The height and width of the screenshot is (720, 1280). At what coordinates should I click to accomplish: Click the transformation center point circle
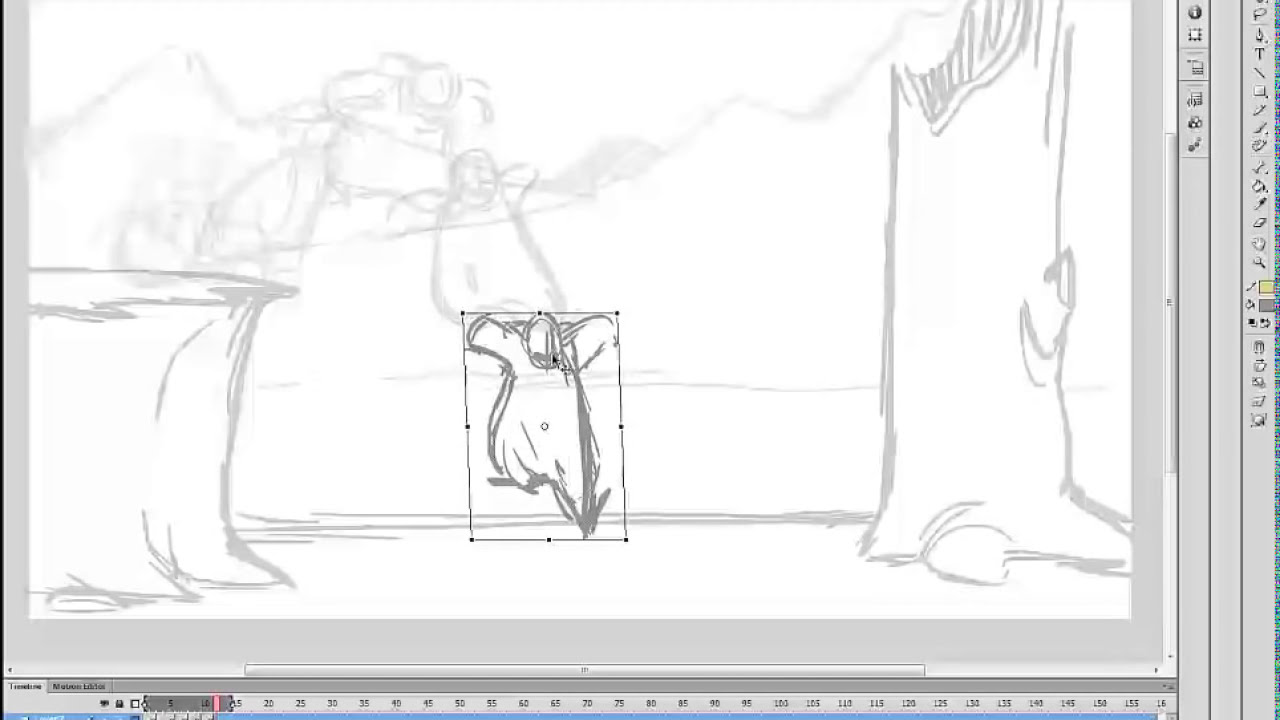544,426
